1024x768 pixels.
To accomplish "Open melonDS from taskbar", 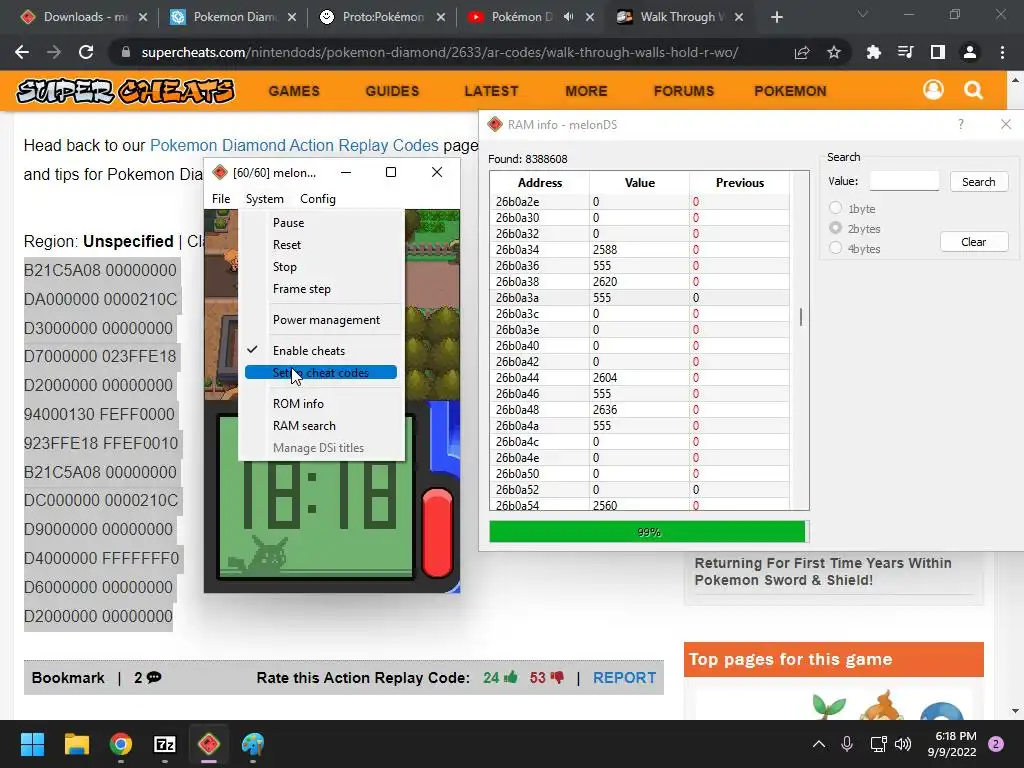I will (x=209, y=744).
